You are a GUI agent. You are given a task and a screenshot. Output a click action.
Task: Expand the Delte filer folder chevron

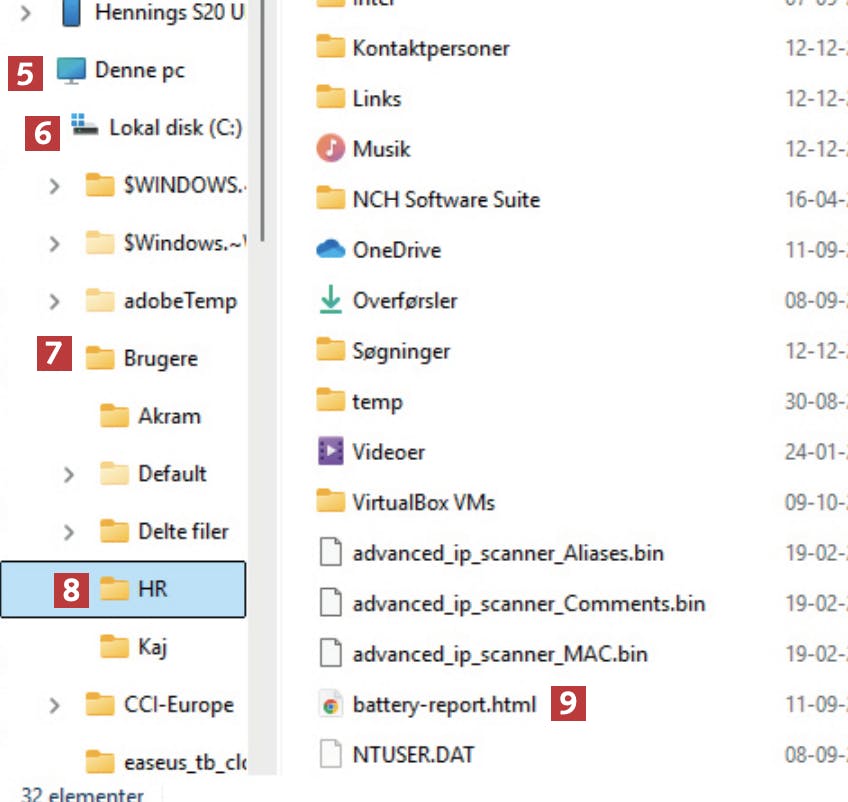point(69,532)
